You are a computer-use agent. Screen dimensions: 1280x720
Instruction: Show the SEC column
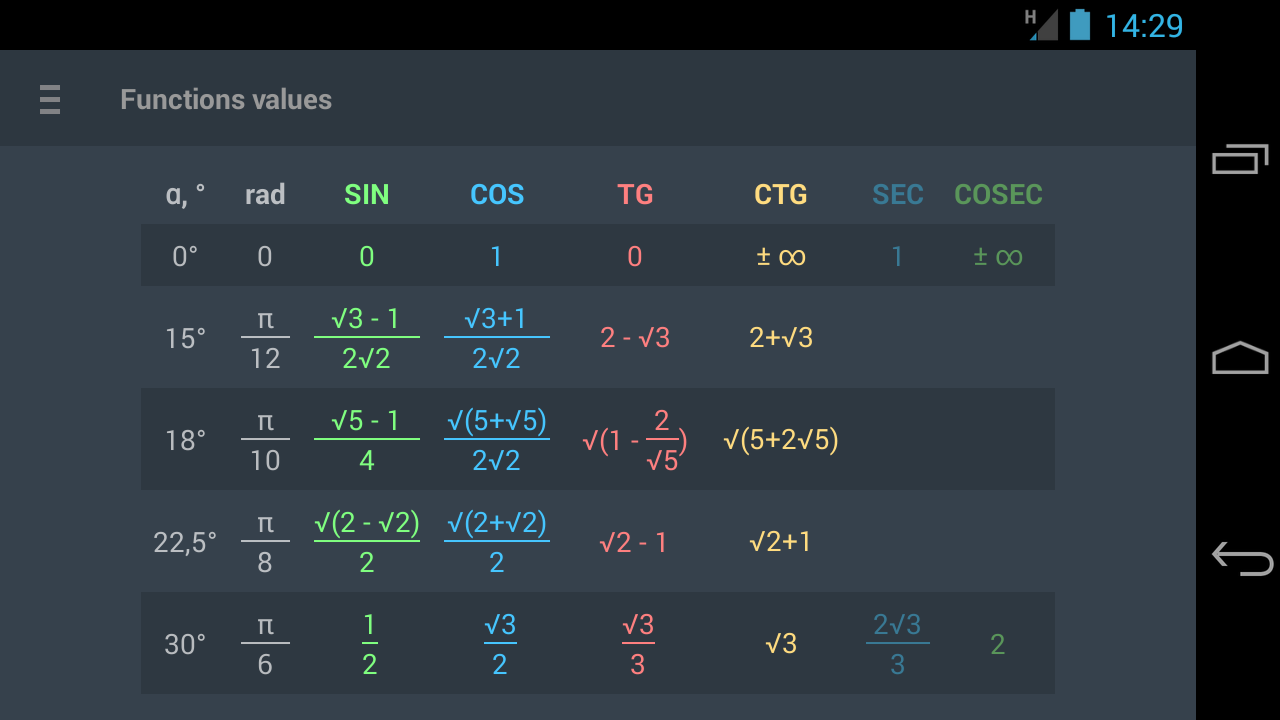[897, 194]
